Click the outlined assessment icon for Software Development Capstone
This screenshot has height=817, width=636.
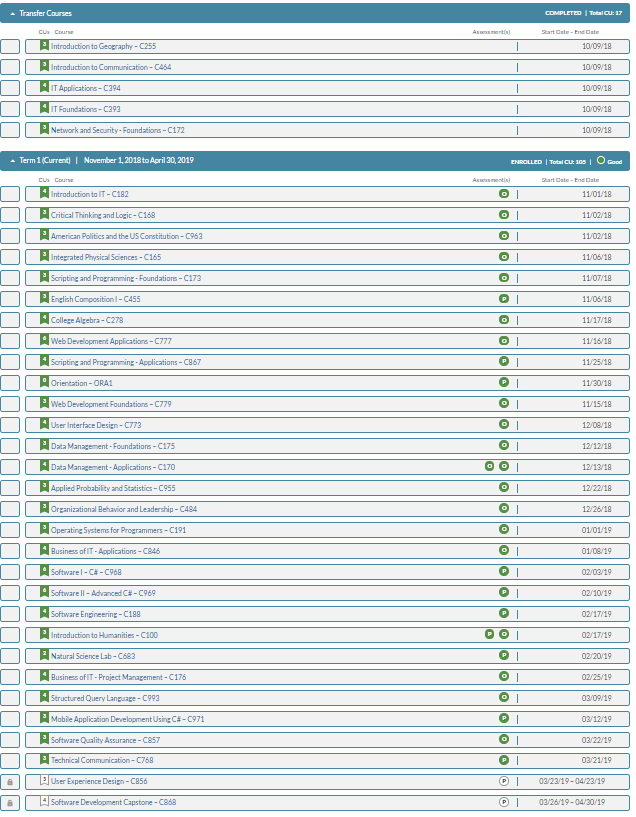[x=504, y=802]
